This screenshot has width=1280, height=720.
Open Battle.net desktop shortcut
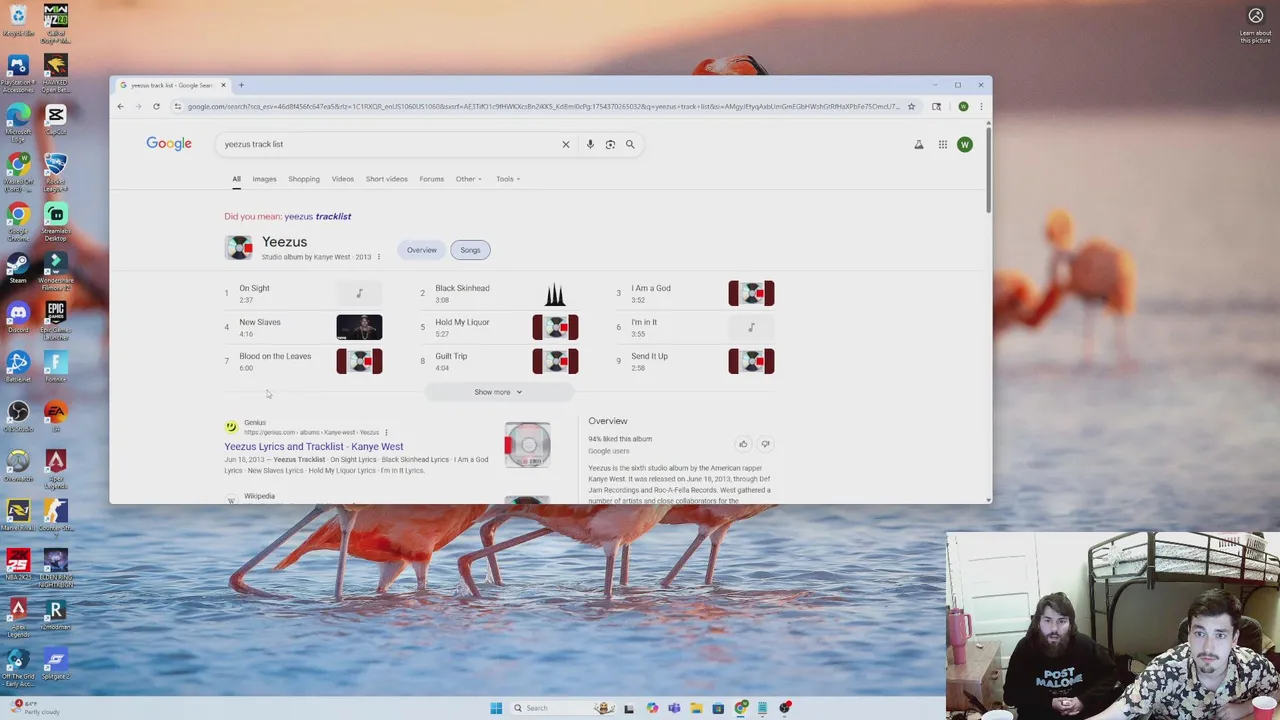coord(18,366)
